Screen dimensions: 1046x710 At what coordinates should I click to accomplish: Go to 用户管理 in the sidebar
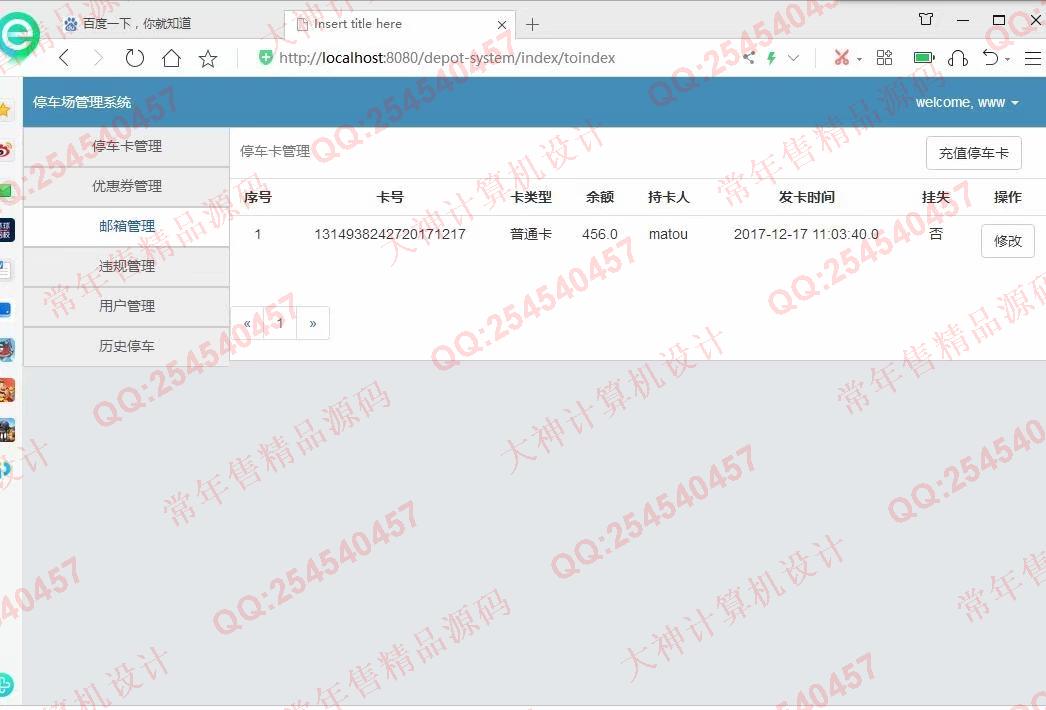[x=127, y=306]
